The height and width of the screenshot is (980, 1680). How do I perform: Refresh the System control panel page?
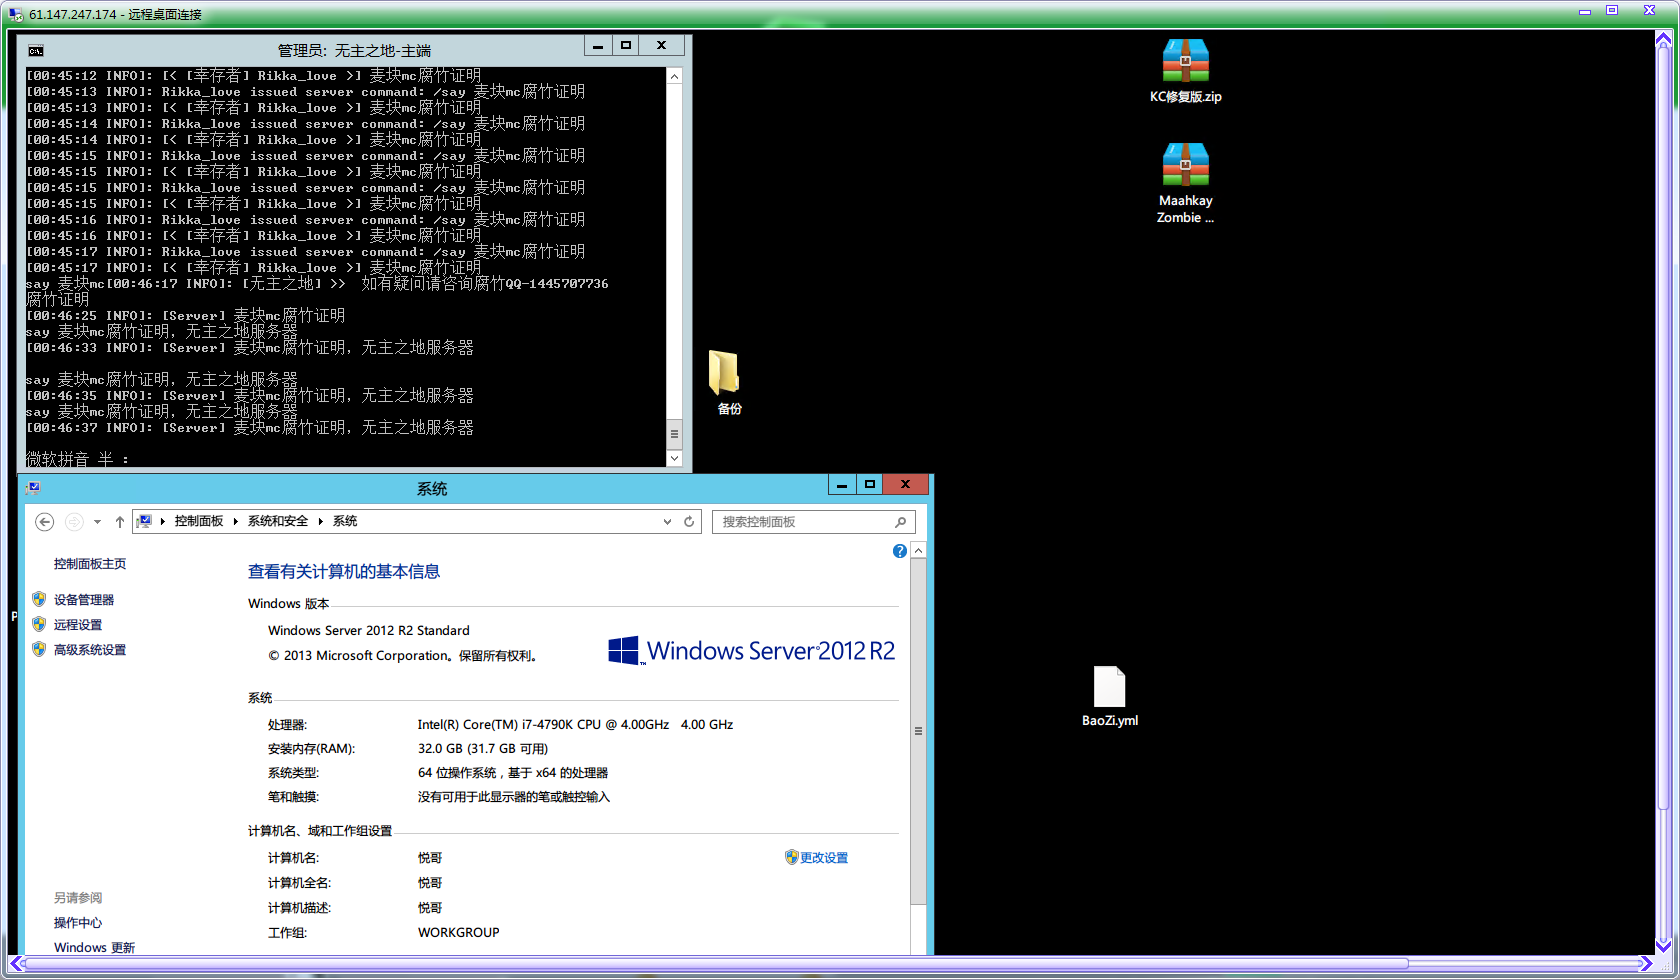click(689, 522)
